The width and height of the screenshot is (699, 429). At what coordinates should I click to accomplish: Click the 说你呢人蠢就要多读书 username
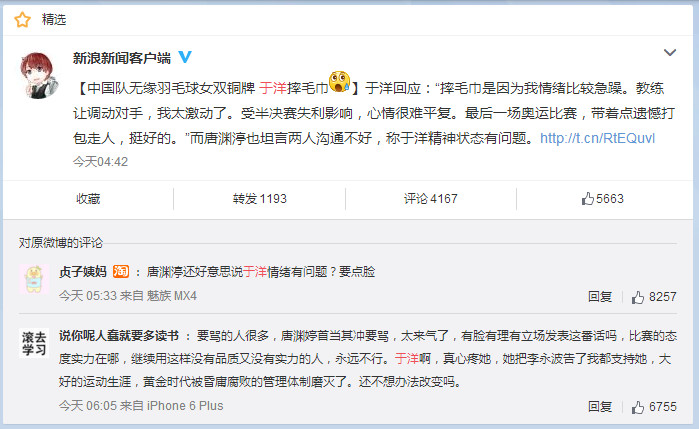point(119,336)
